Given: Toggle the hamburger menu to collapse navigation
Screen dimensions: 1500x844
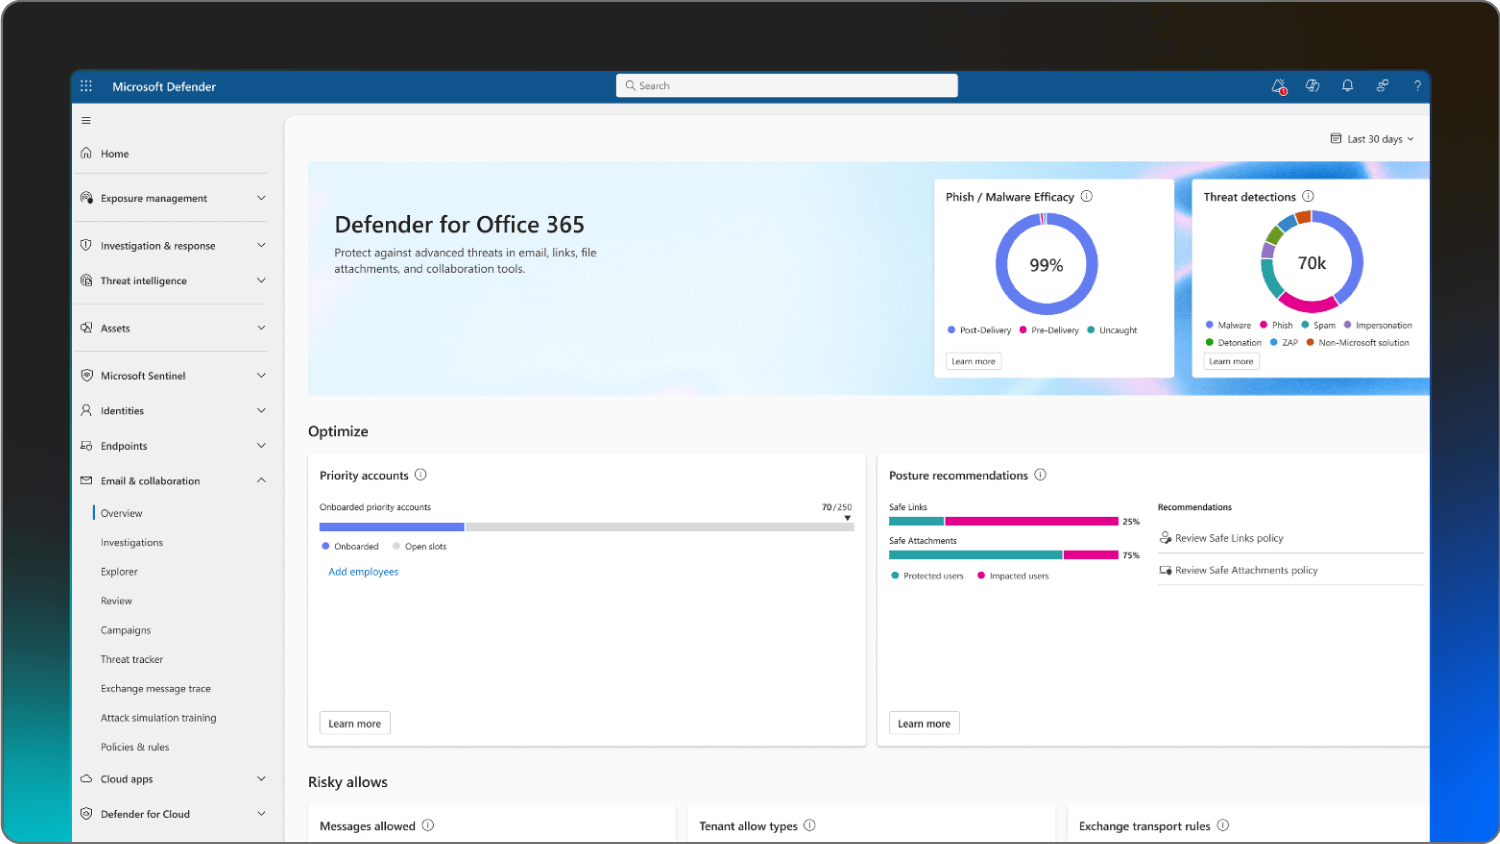Looking at the screenshot, I should point(86,120).
